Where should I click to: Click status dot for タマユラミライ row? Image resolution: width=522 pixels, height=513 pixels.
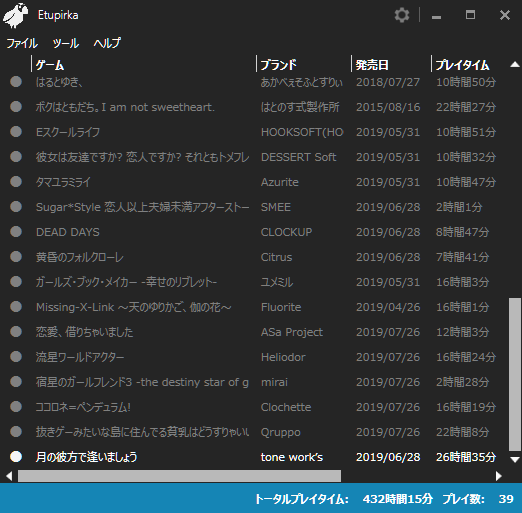coord(16,182)
